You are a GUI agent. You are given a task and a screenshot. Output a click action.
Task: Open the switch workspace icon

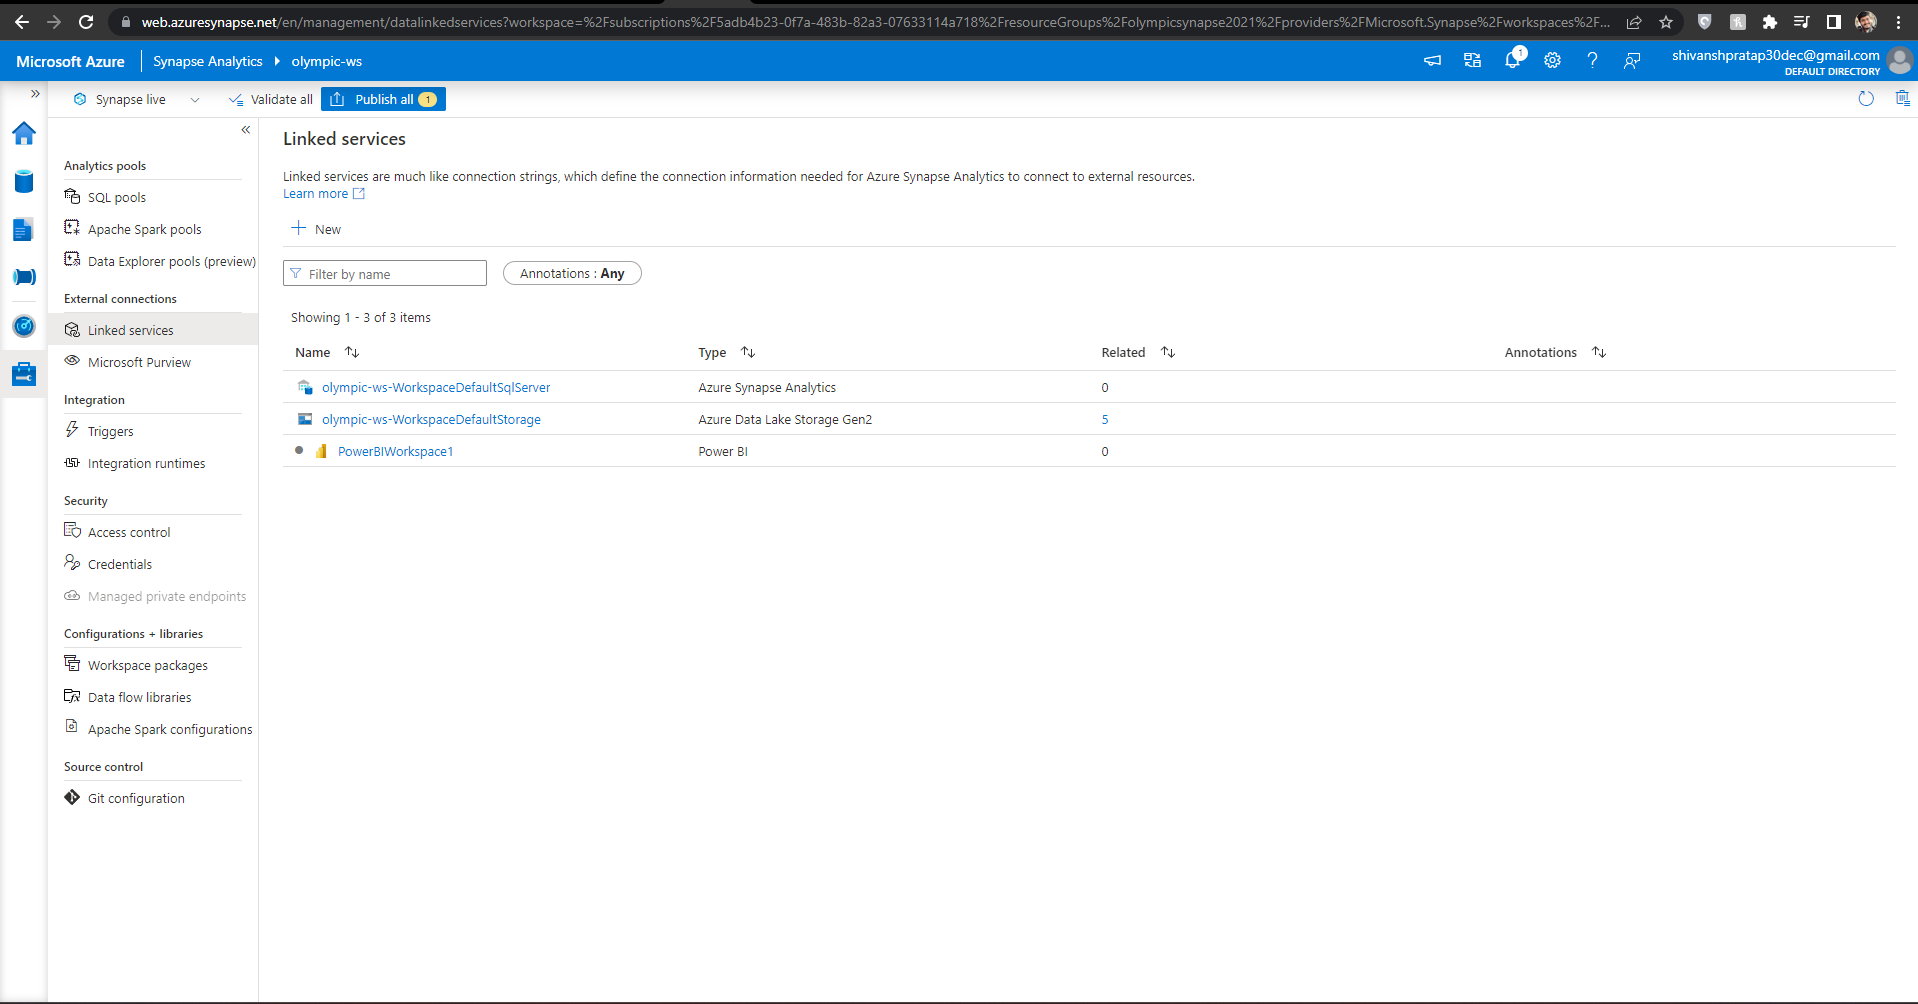1472,61
